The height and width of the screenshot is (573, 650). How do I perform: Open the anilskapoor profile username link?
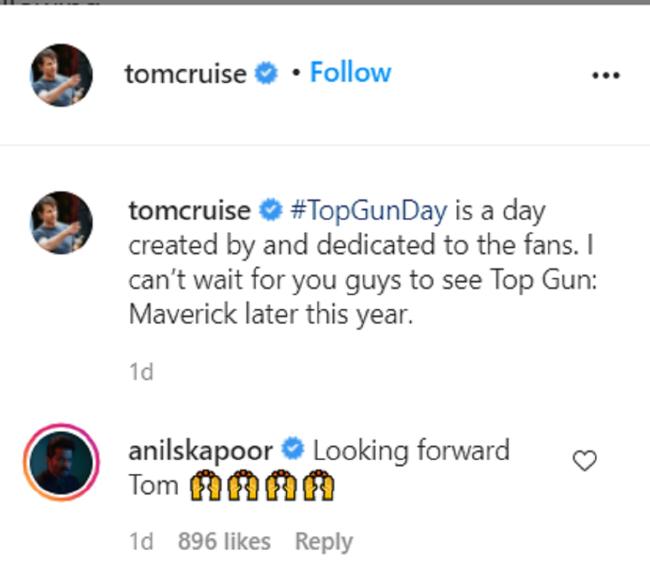[200, 450]
